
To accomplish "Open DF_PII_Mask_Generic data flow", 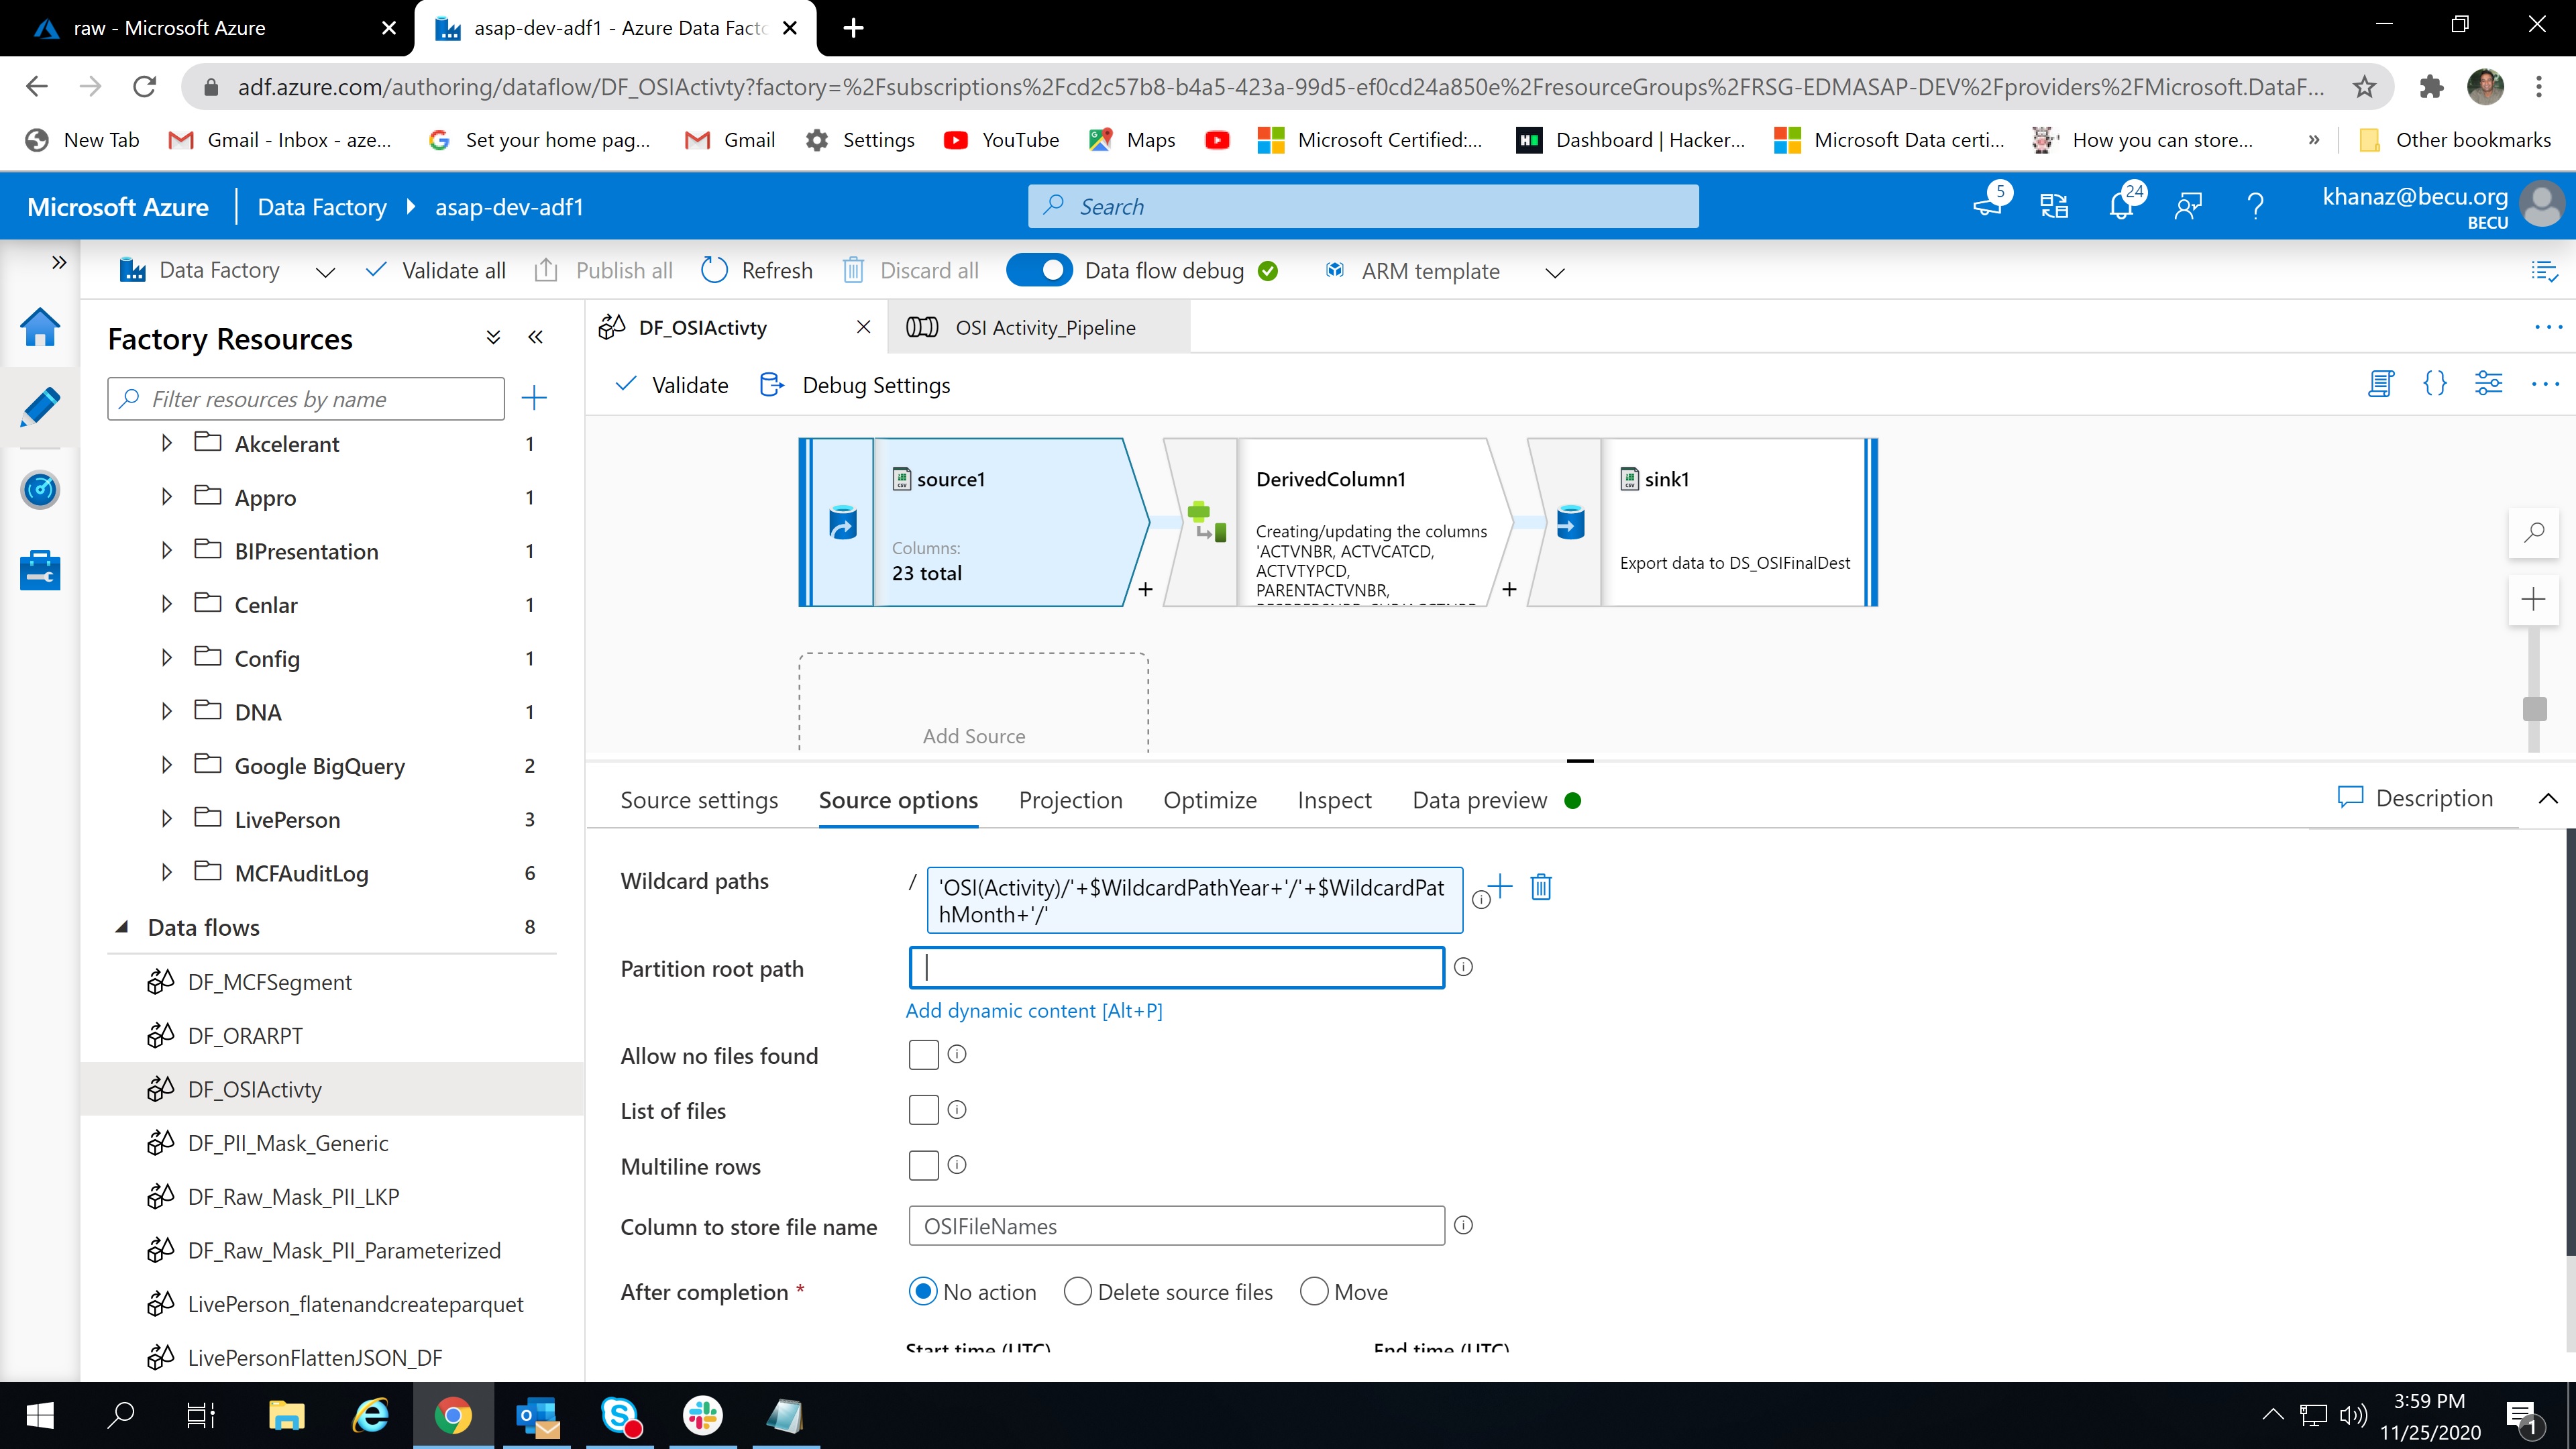I will coord(288,1143).
